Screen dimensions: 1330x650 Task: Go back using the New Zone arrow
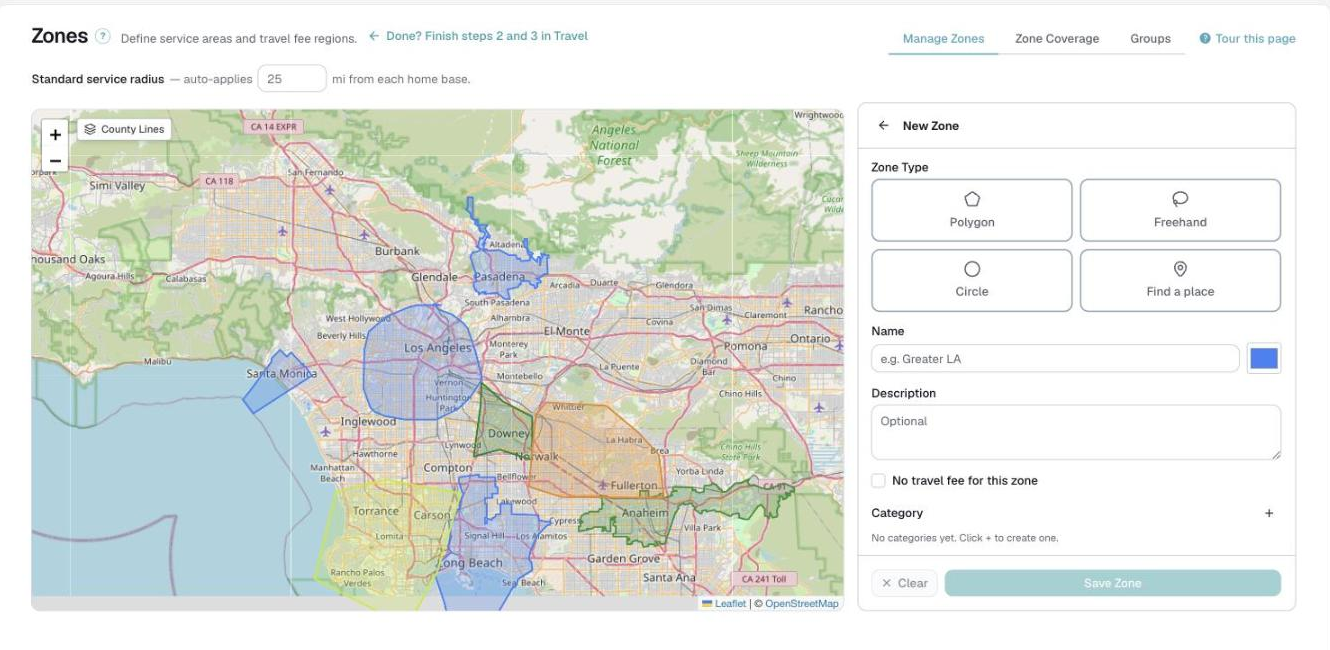[x=883, y=126]
